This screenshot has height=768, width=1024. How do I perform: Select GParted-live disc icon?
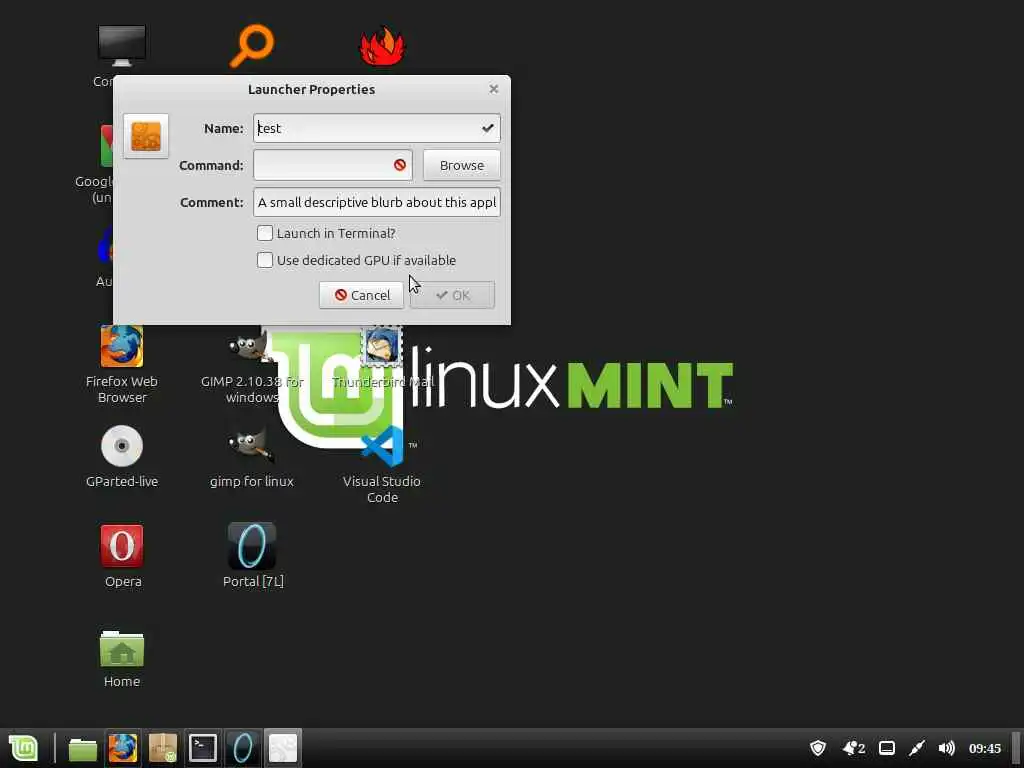(x=122, y=446)
